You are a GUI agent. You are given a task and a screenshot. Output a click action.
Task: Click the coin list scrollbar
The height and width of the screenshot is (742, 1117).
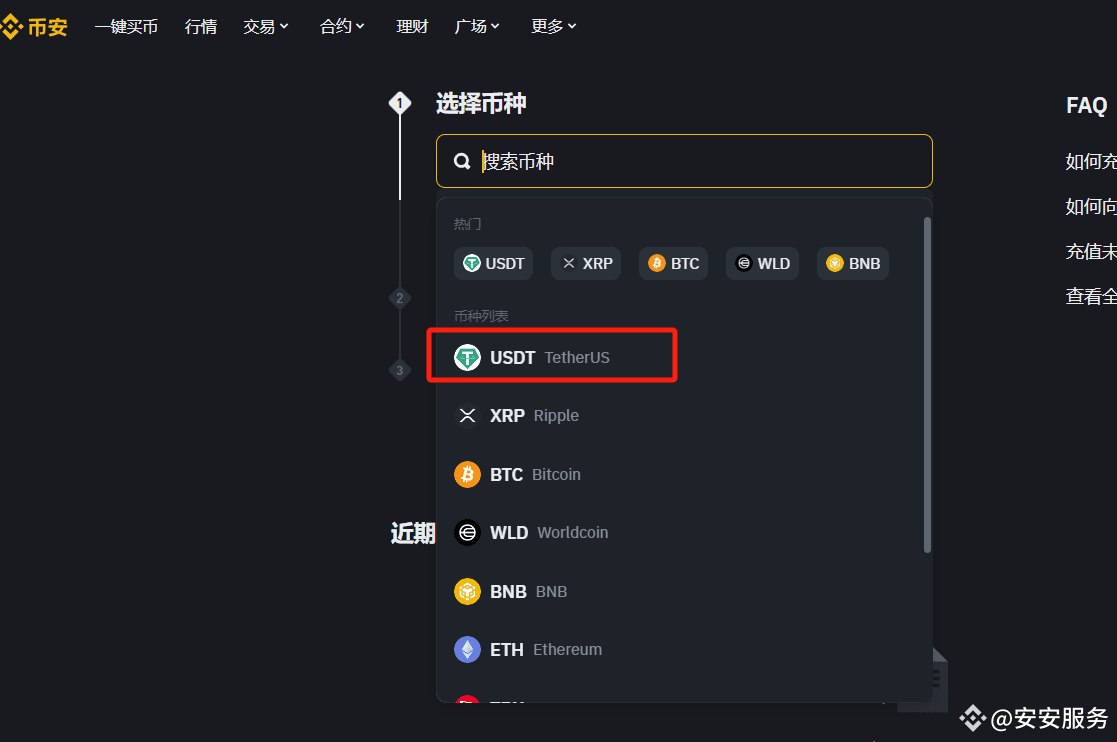pyautogui.click(x=927, y=385)
